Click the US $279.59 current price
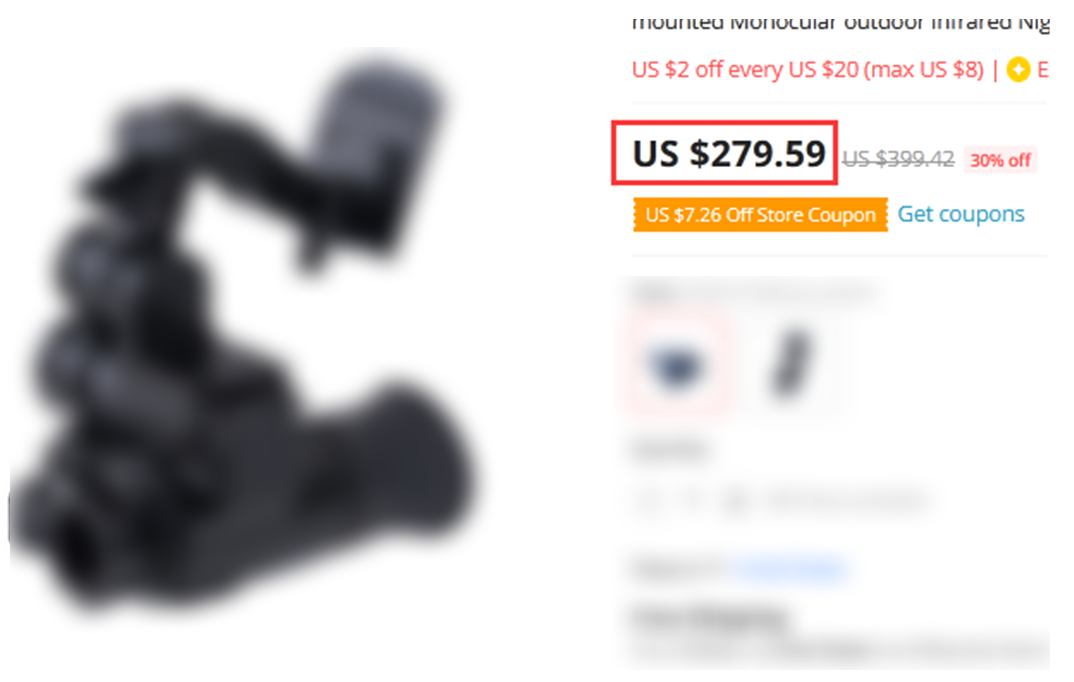Screen dimensions: 1074x682 [729, 153]
